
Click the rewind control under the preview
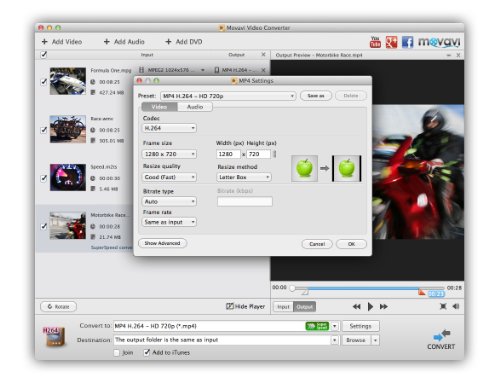pyautogui.click(x=356, y=306)
